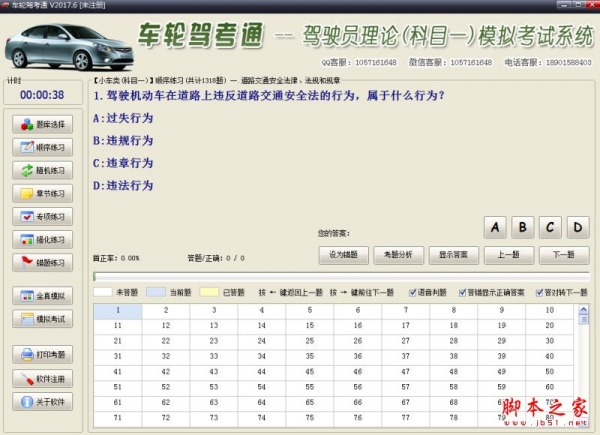Open 章节练习 chapter practice

pos(42,194)
